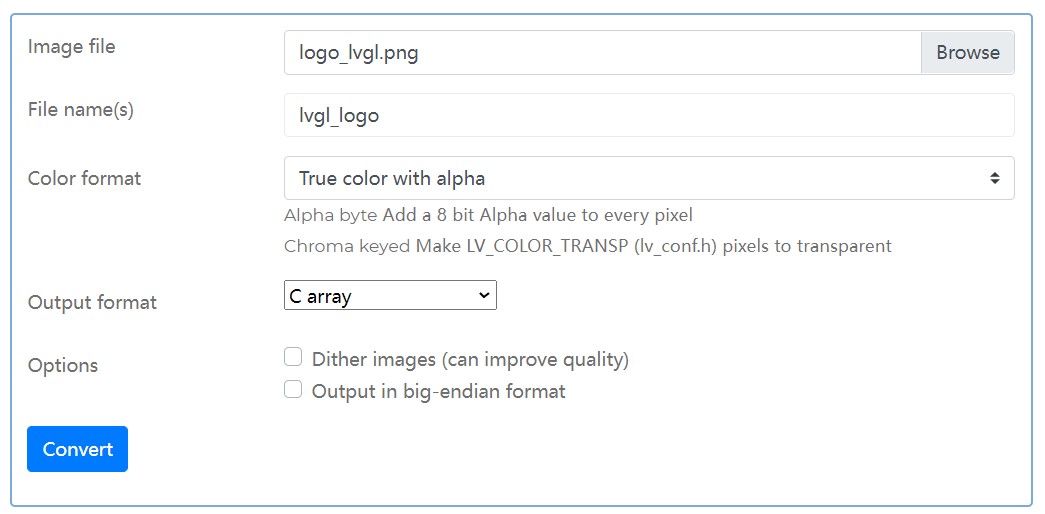This screenshot has width=1045, height=514.
Task: Click the 'Options' label
Action: (x=63, y=366)
